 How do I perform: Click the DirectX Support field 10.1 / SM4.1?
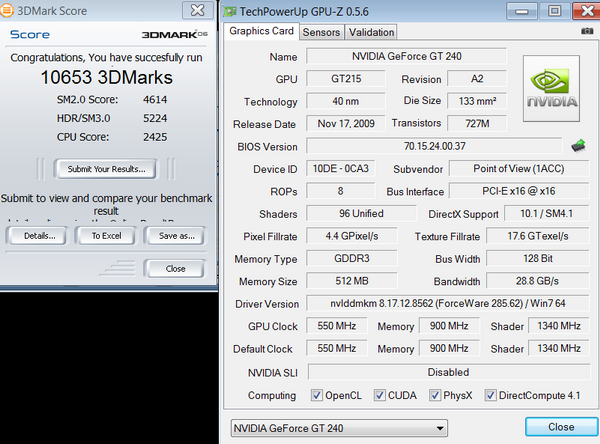(x=546, y=214)
